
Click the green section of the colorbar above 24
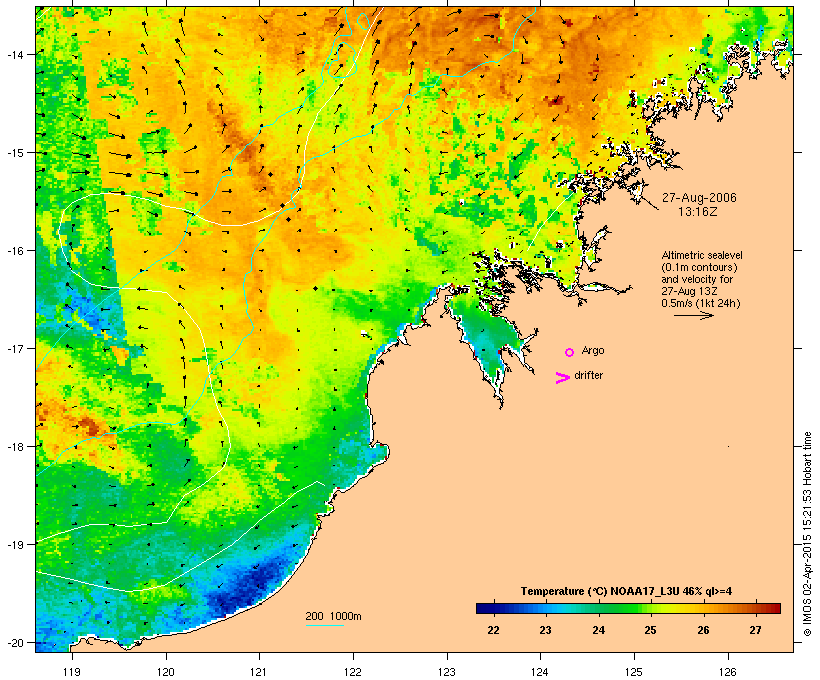[x=599, y=608]
